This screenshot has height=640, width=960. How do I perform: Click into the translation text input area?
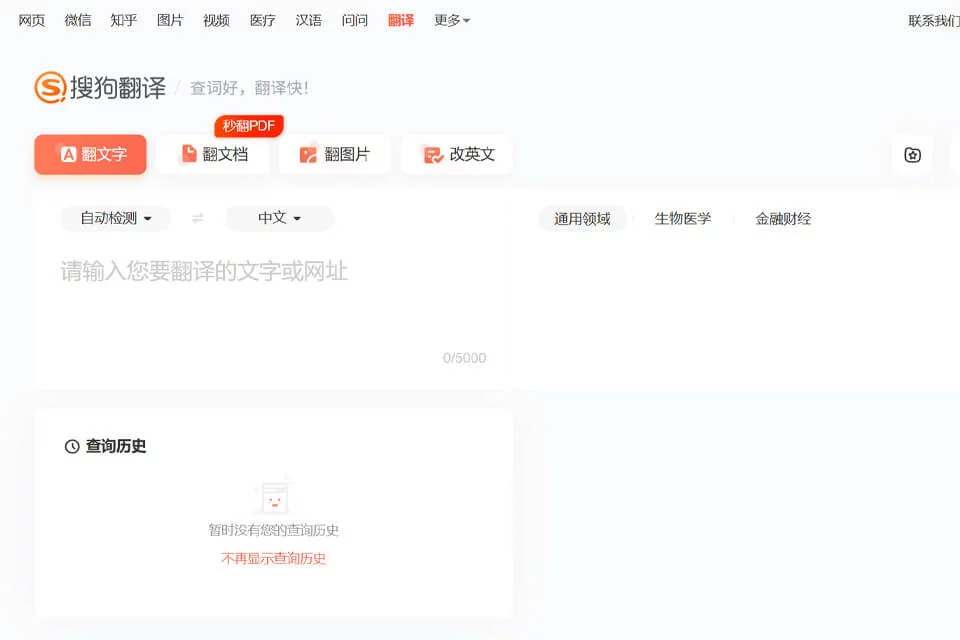coord(273,300)
